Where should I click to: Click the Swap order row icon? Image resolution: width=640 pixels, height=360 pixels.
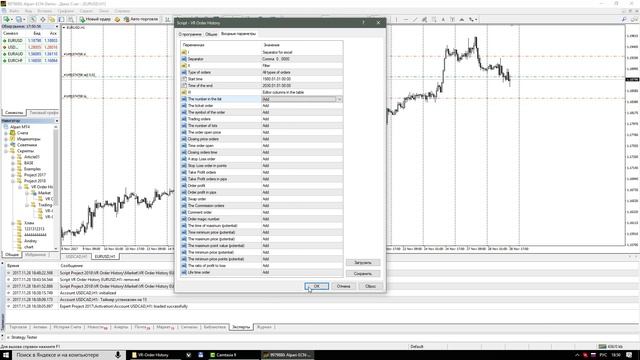coord(184,199)
